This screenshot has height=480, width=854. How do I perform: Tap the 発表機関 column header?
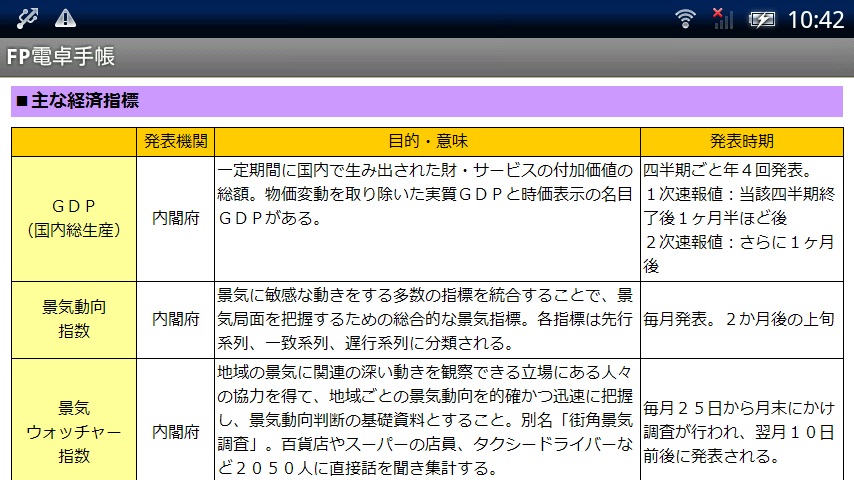[x=175, y=141]
